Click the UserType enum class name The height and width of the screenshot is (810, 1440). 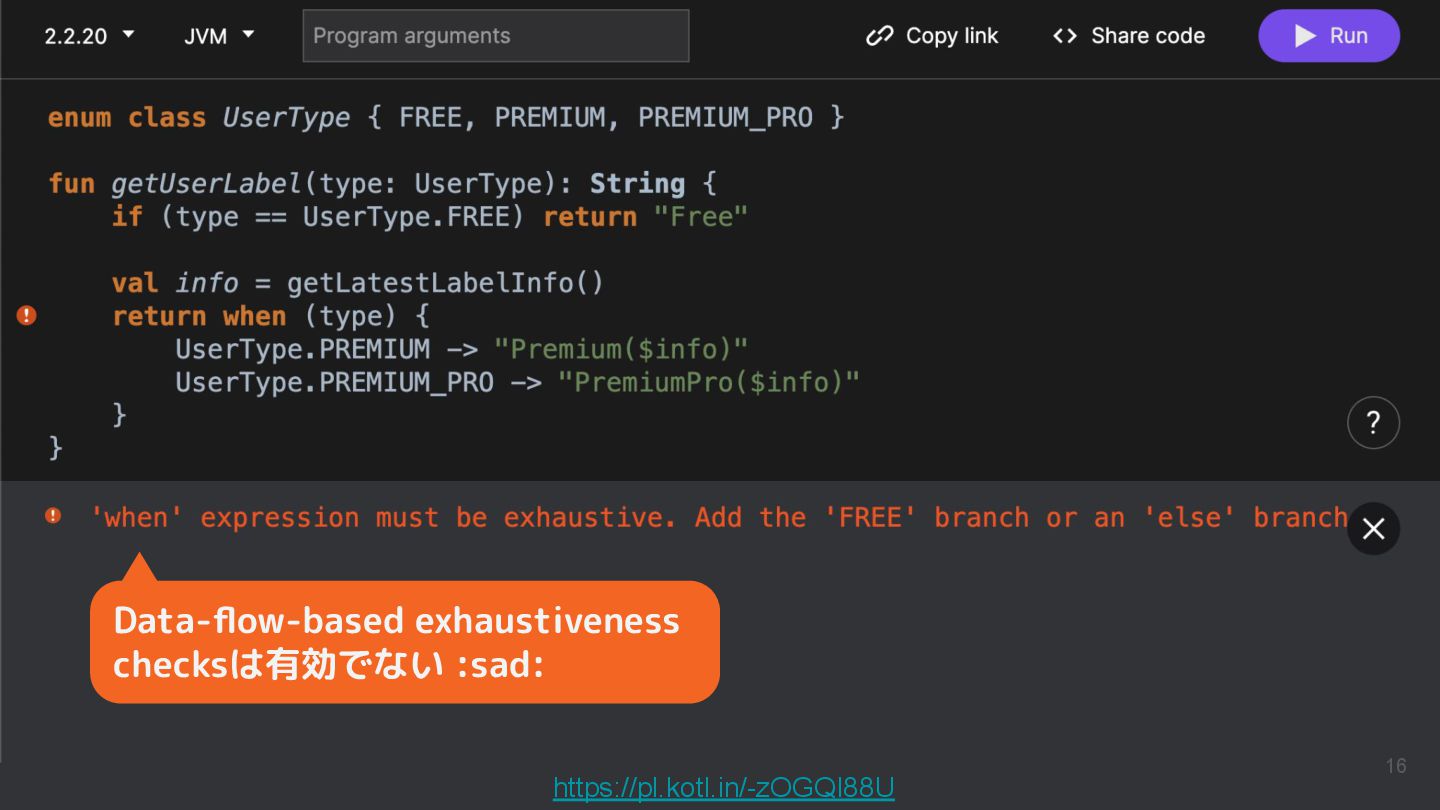tap(286, 118)
